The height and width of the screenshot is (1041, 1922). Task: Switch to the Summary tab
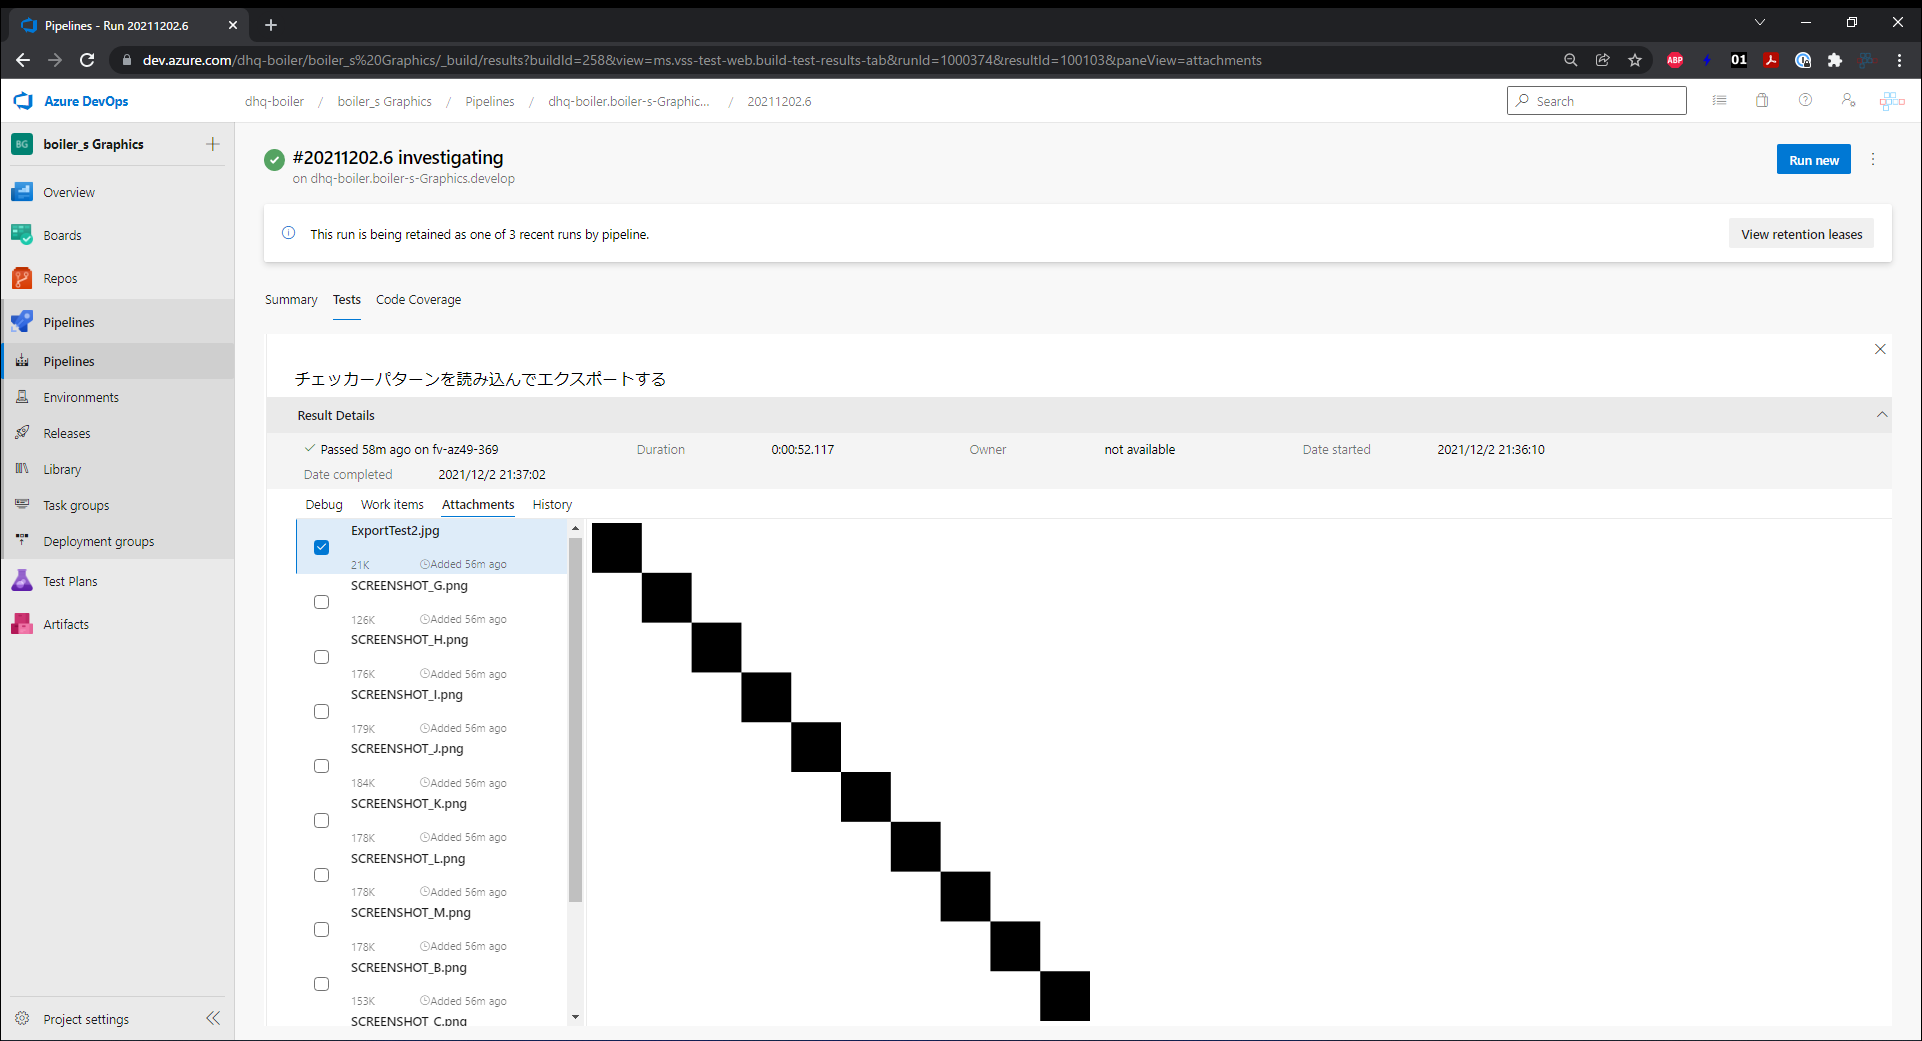click(291, 299)
